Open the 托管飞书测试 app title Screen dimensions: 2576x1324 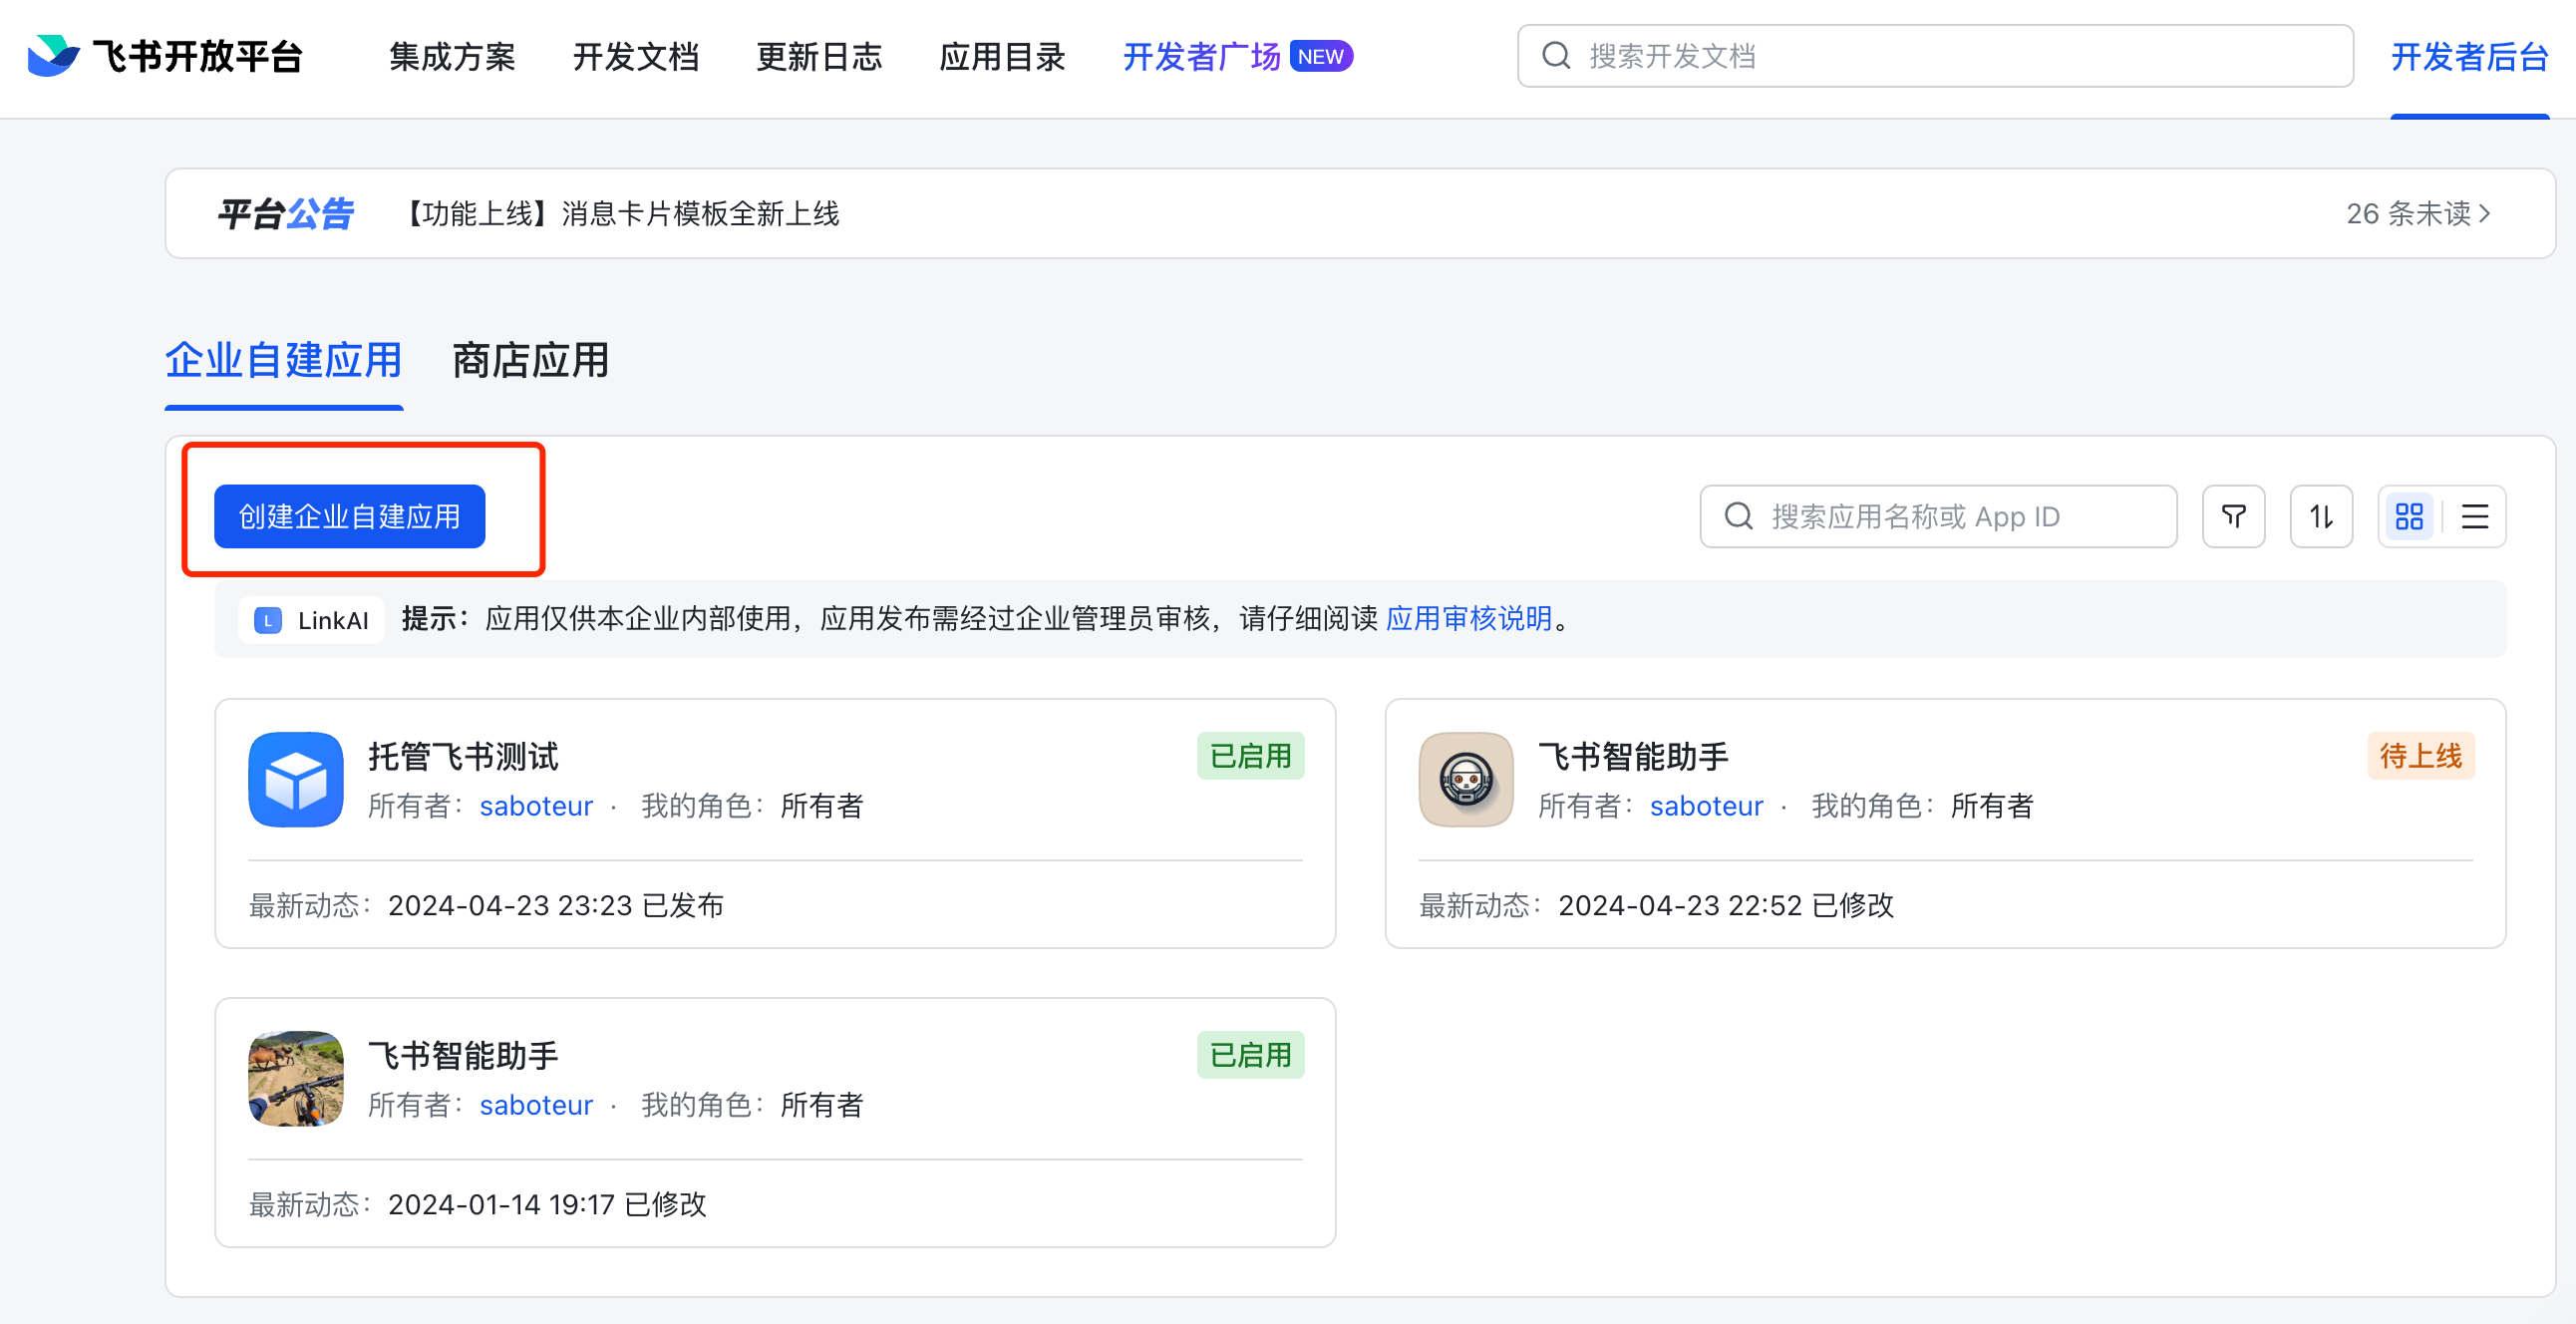coord(463,756)
